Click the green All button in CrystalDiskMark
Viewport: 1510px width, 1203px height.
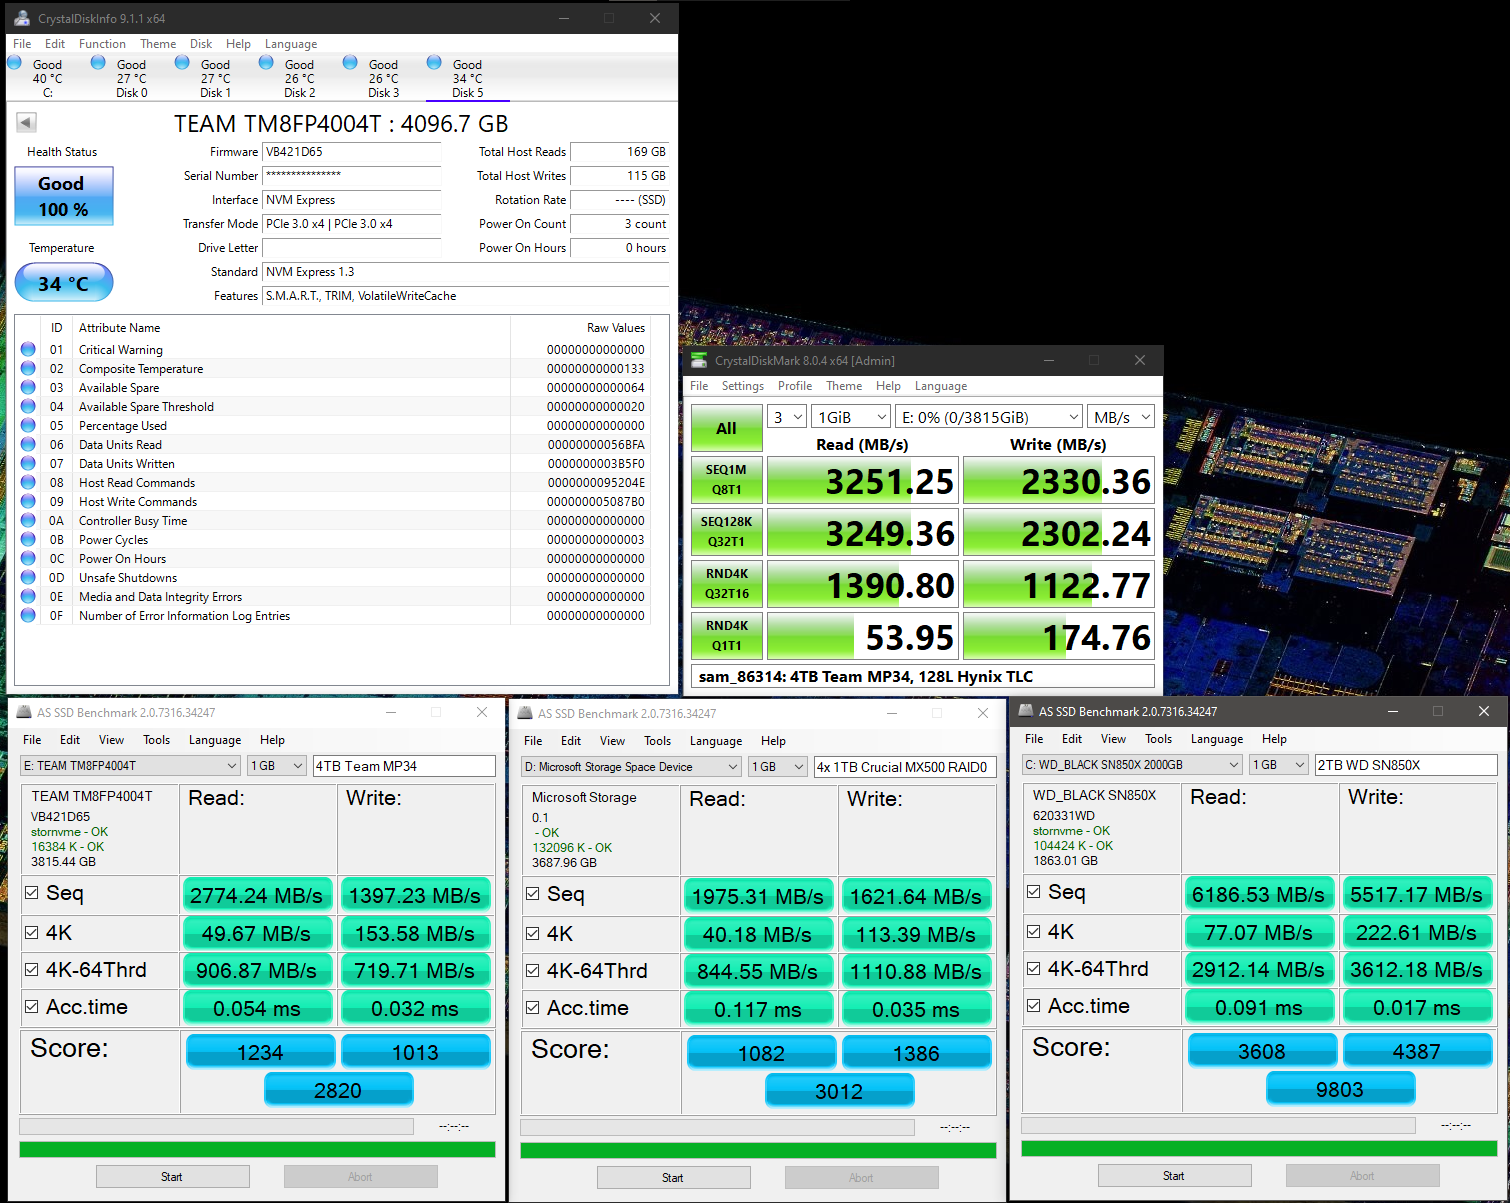pos(726,428)
